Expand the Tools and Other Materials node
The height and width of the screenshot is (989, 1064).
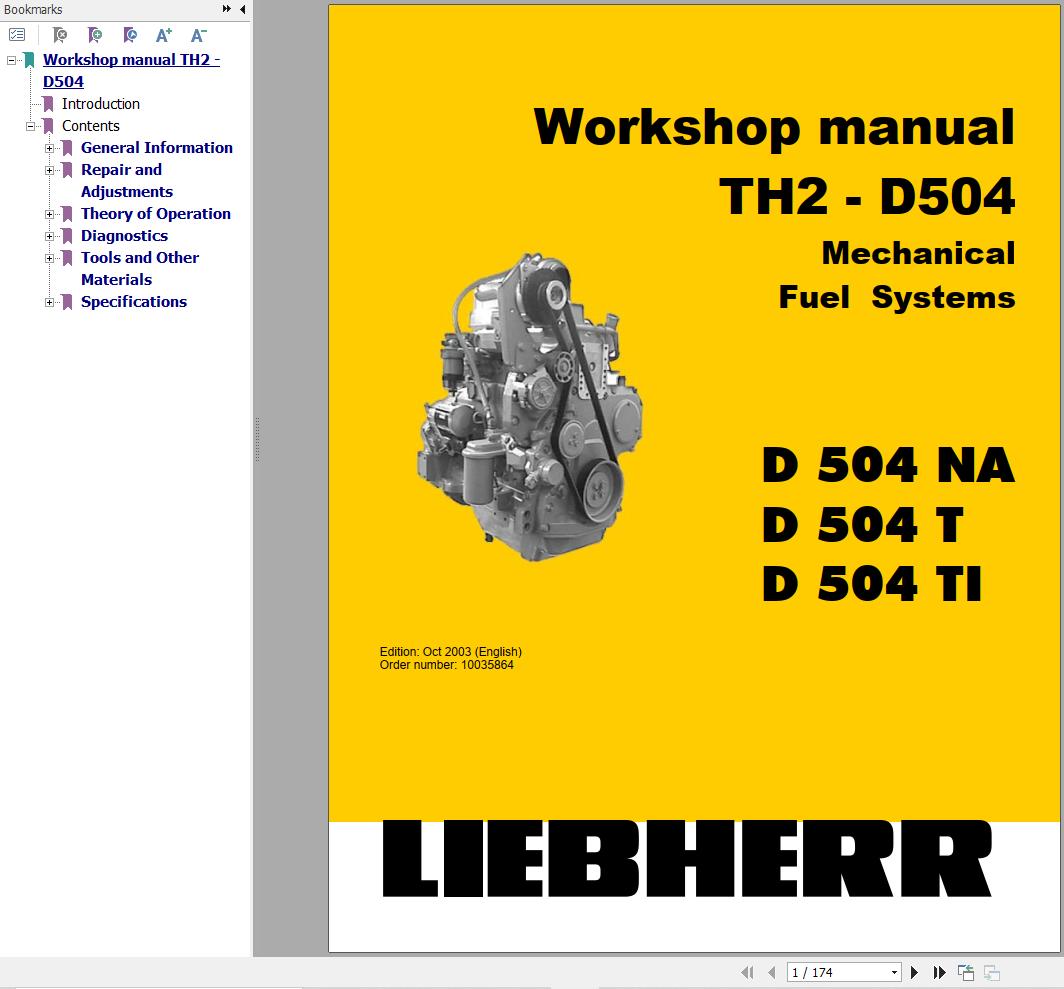click(50, 259)
